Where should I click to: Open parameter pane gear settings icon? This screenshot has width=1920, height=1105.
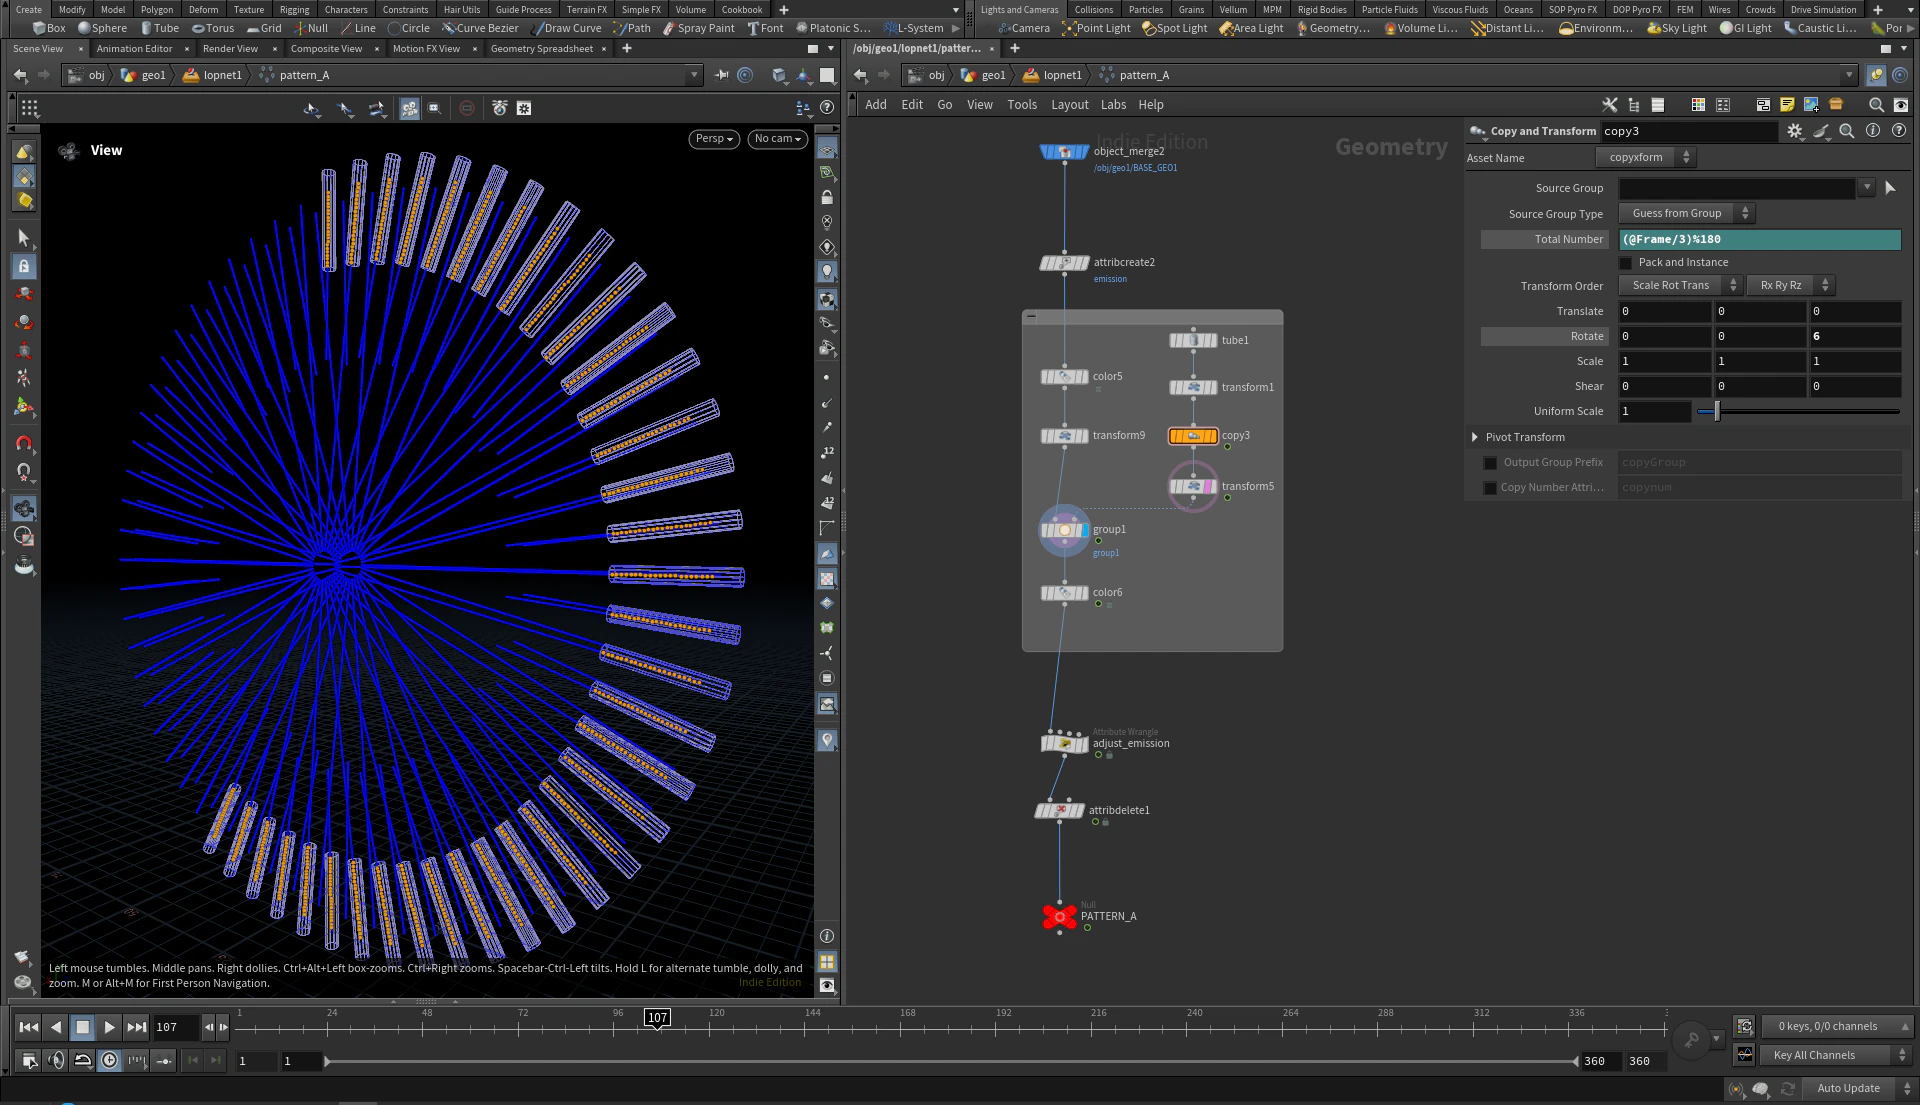[1795, 131]
